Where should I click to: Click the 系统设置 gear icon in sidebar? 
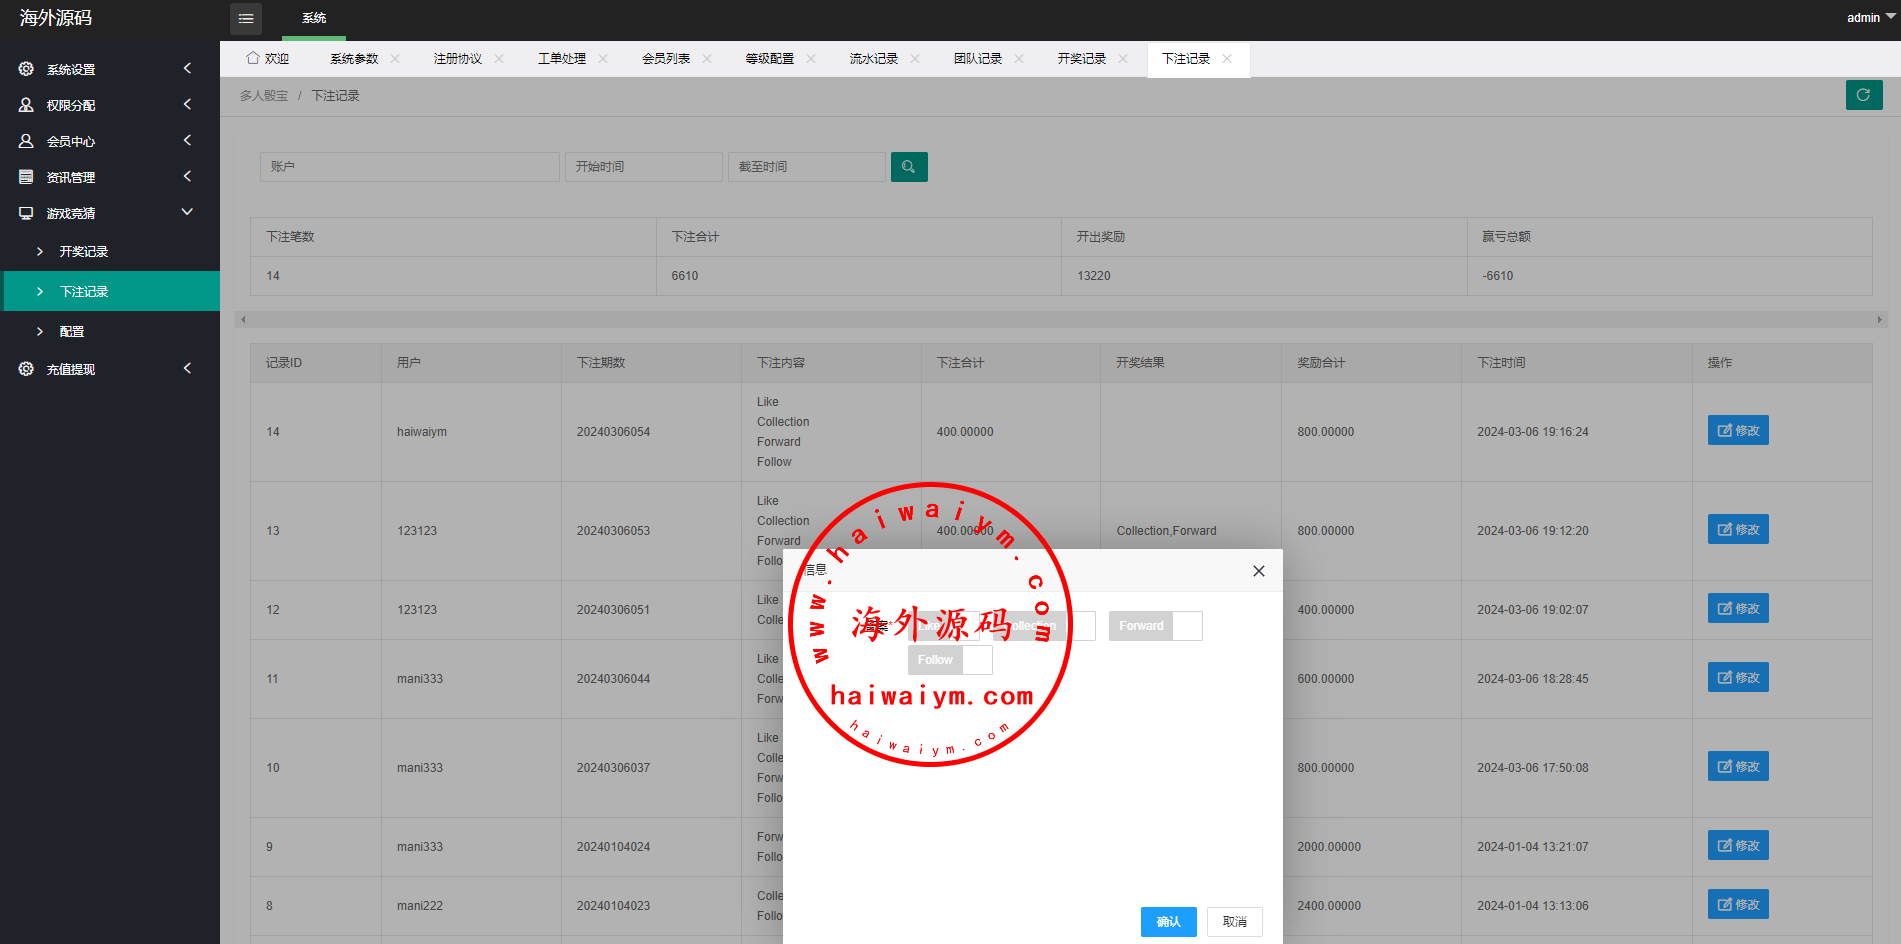click(x=26, y=69)
